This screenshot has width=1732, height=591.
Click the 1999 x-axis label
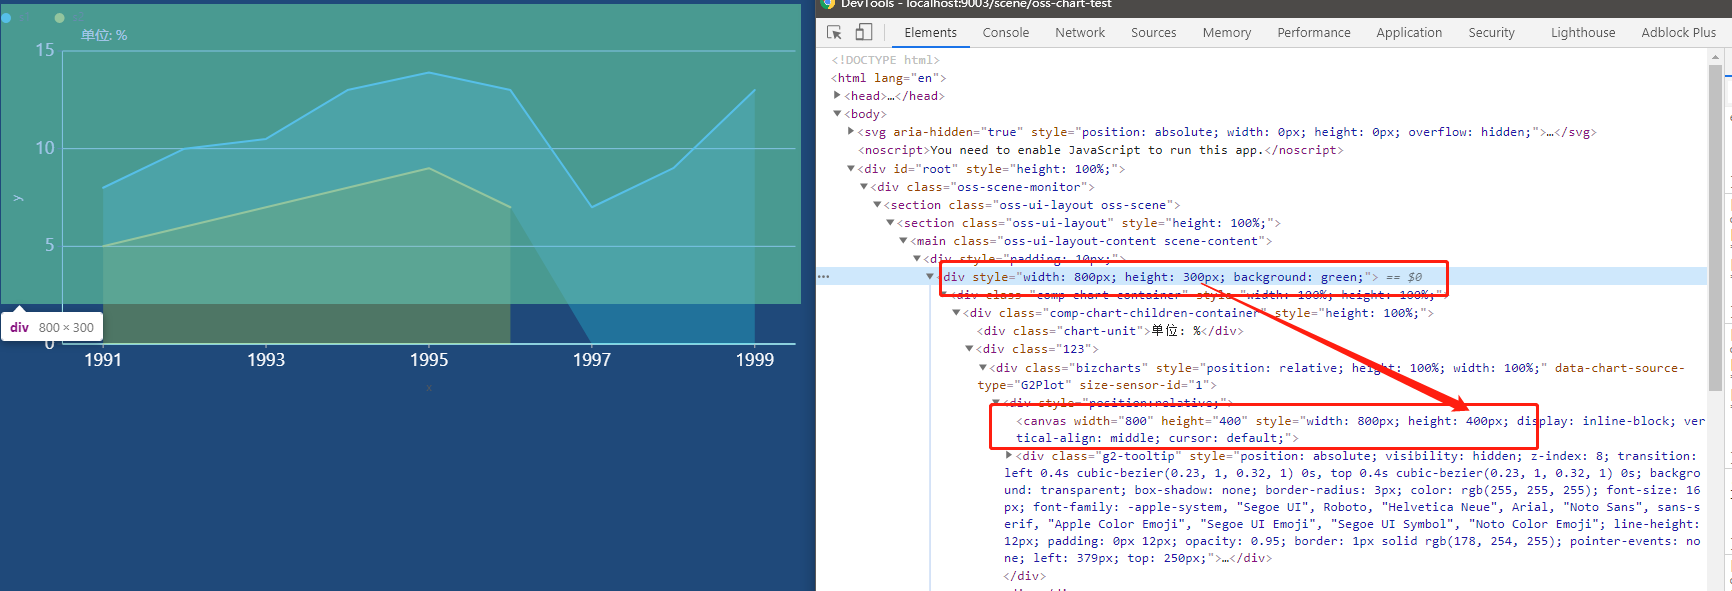tap(755, 360)
